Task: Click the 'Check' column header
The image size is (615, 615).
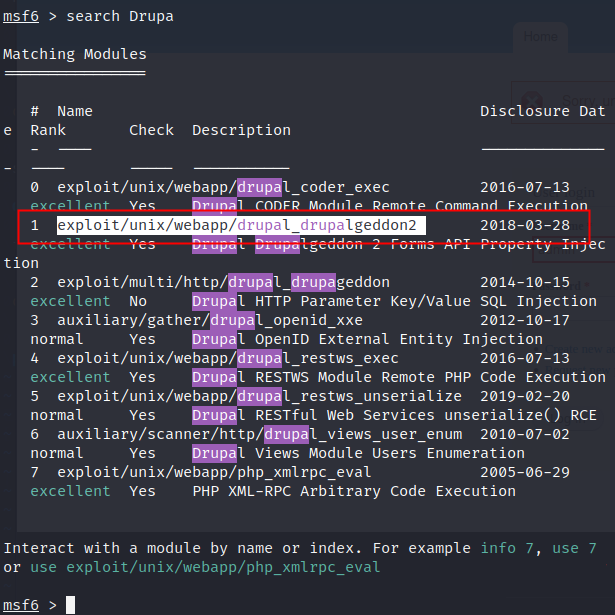Action: tap(151, 130)
